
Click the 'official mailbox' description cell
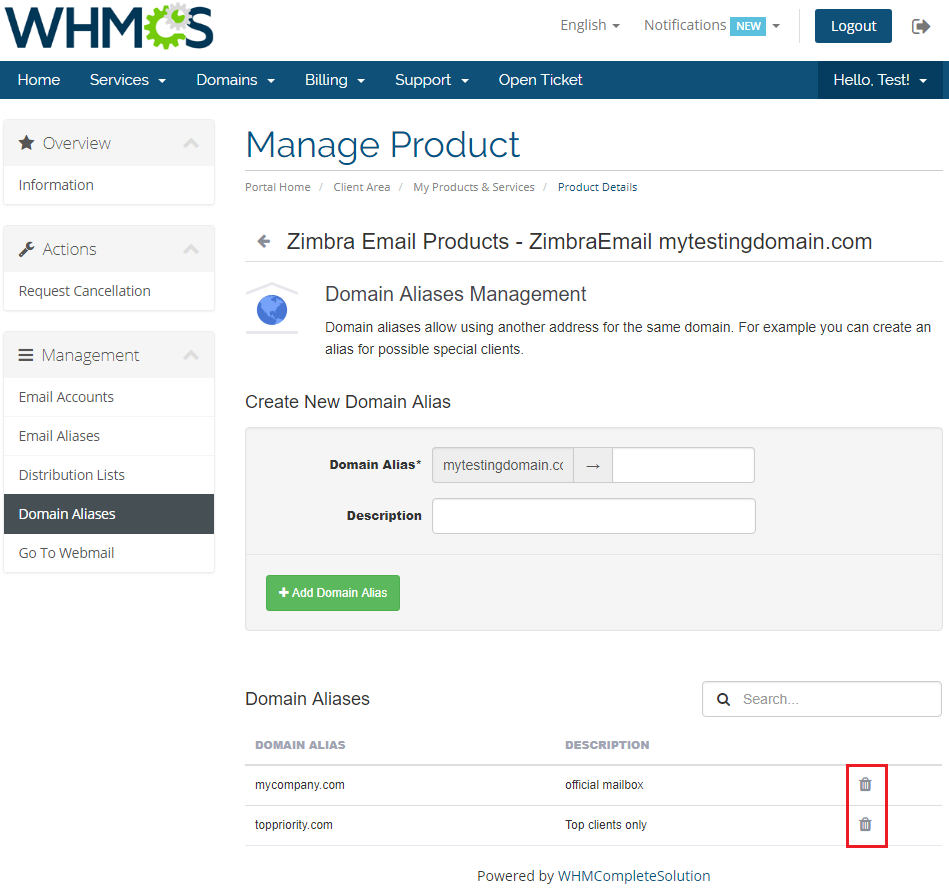pos(604,785)
